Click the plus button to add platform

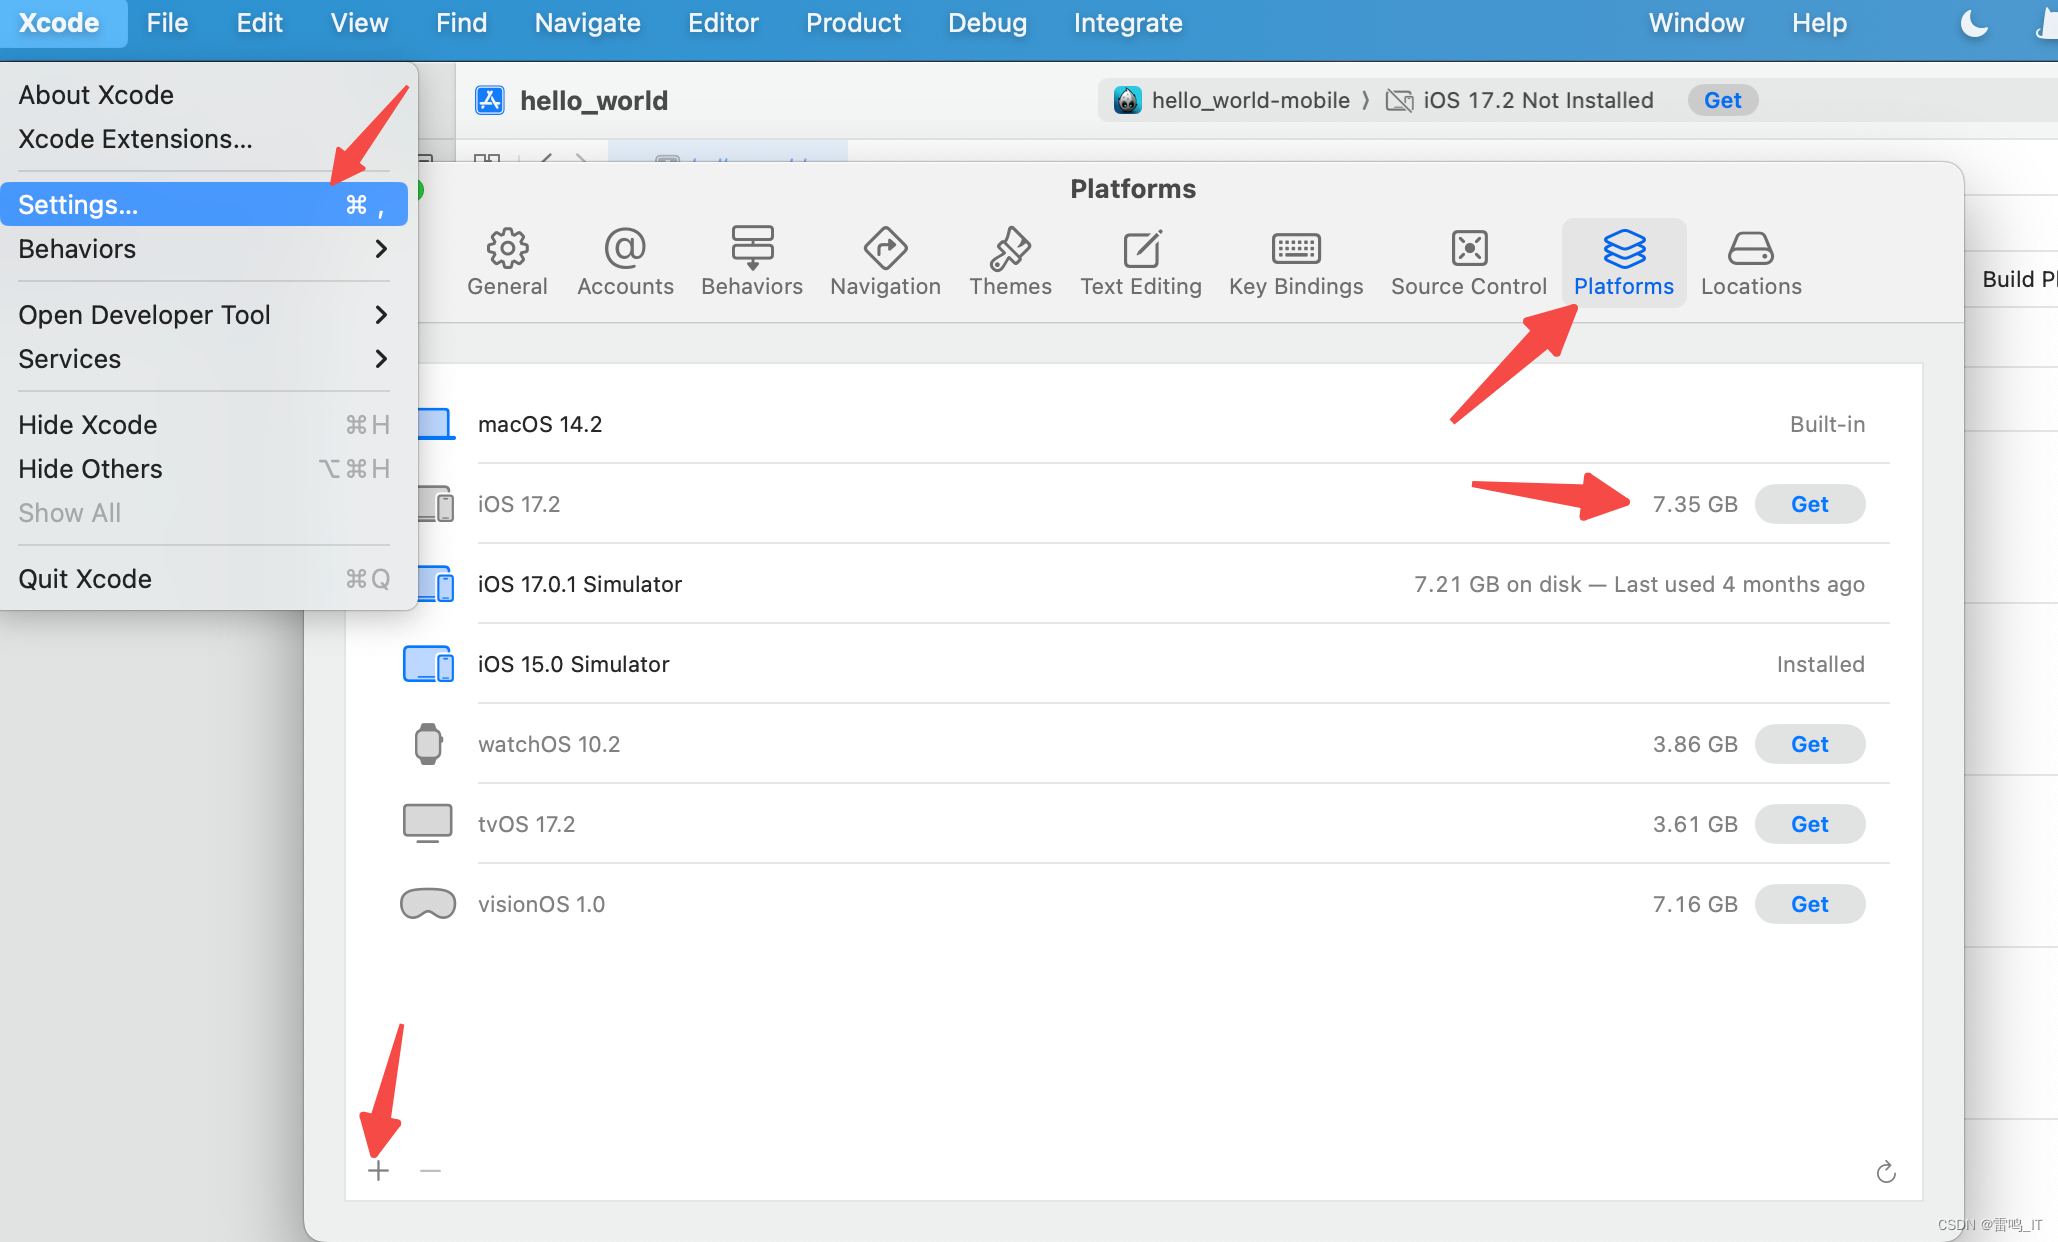378,1171
